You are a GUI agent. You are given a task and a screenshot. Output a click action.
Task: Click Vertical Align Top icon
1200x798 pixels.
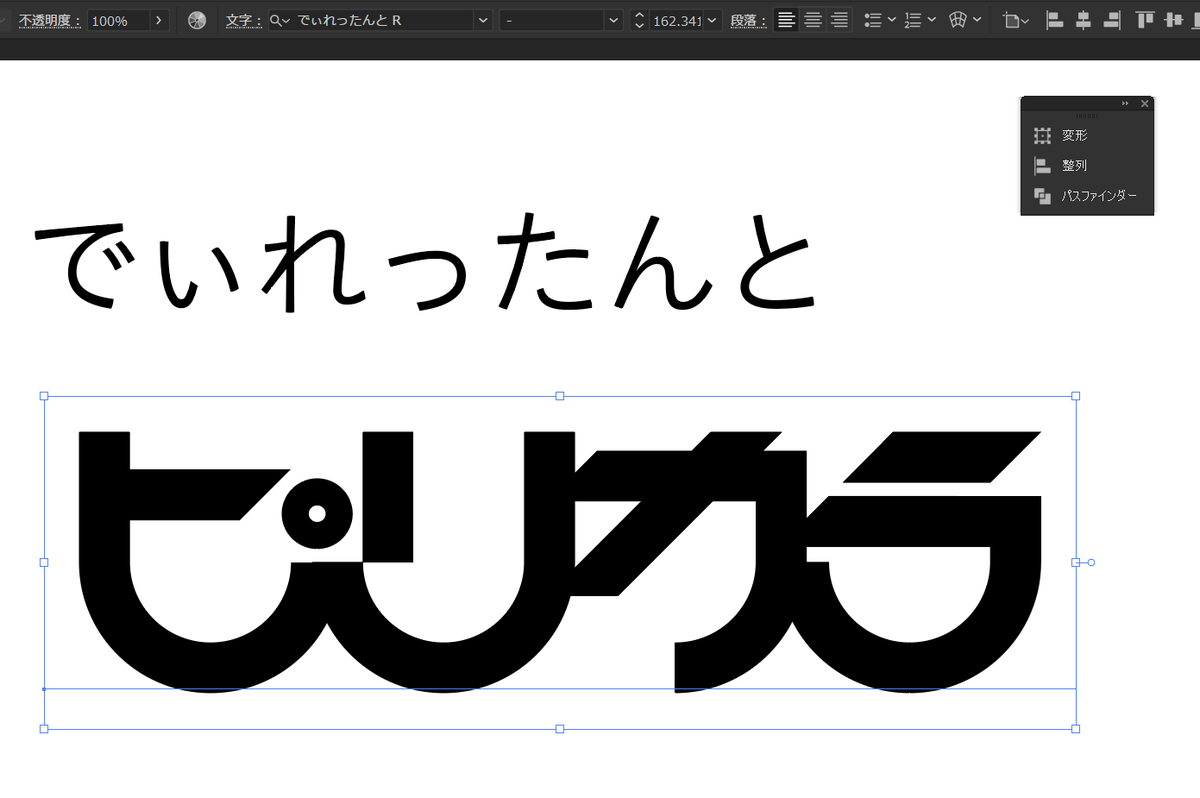click(1146, 20)
